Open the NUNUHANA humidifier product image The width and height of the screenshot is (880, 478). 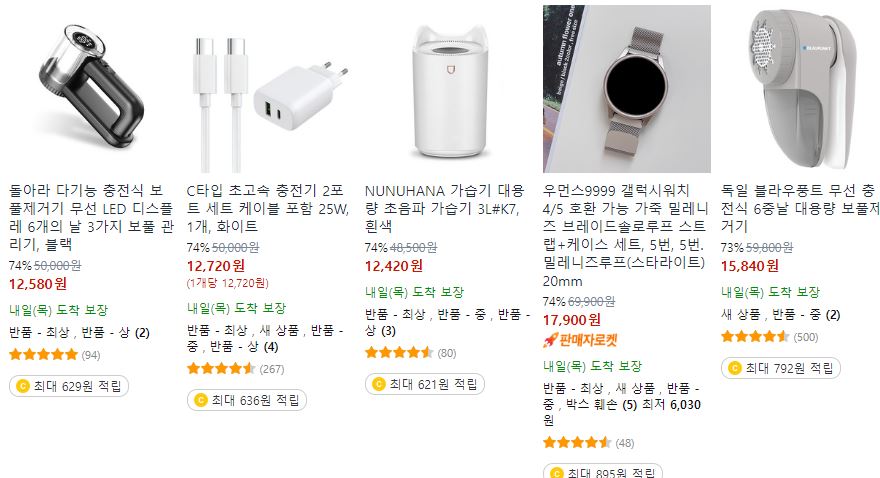coord(448,89)
